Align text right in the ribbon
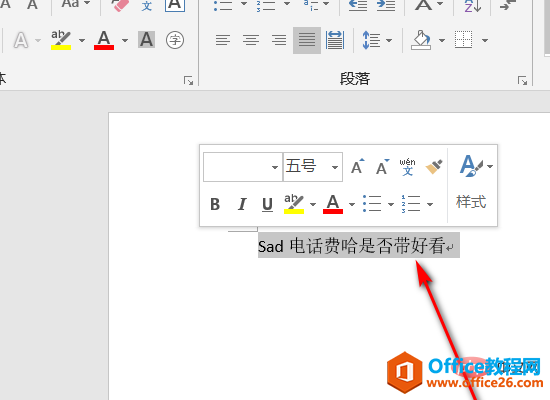 (x=279, y=40)
